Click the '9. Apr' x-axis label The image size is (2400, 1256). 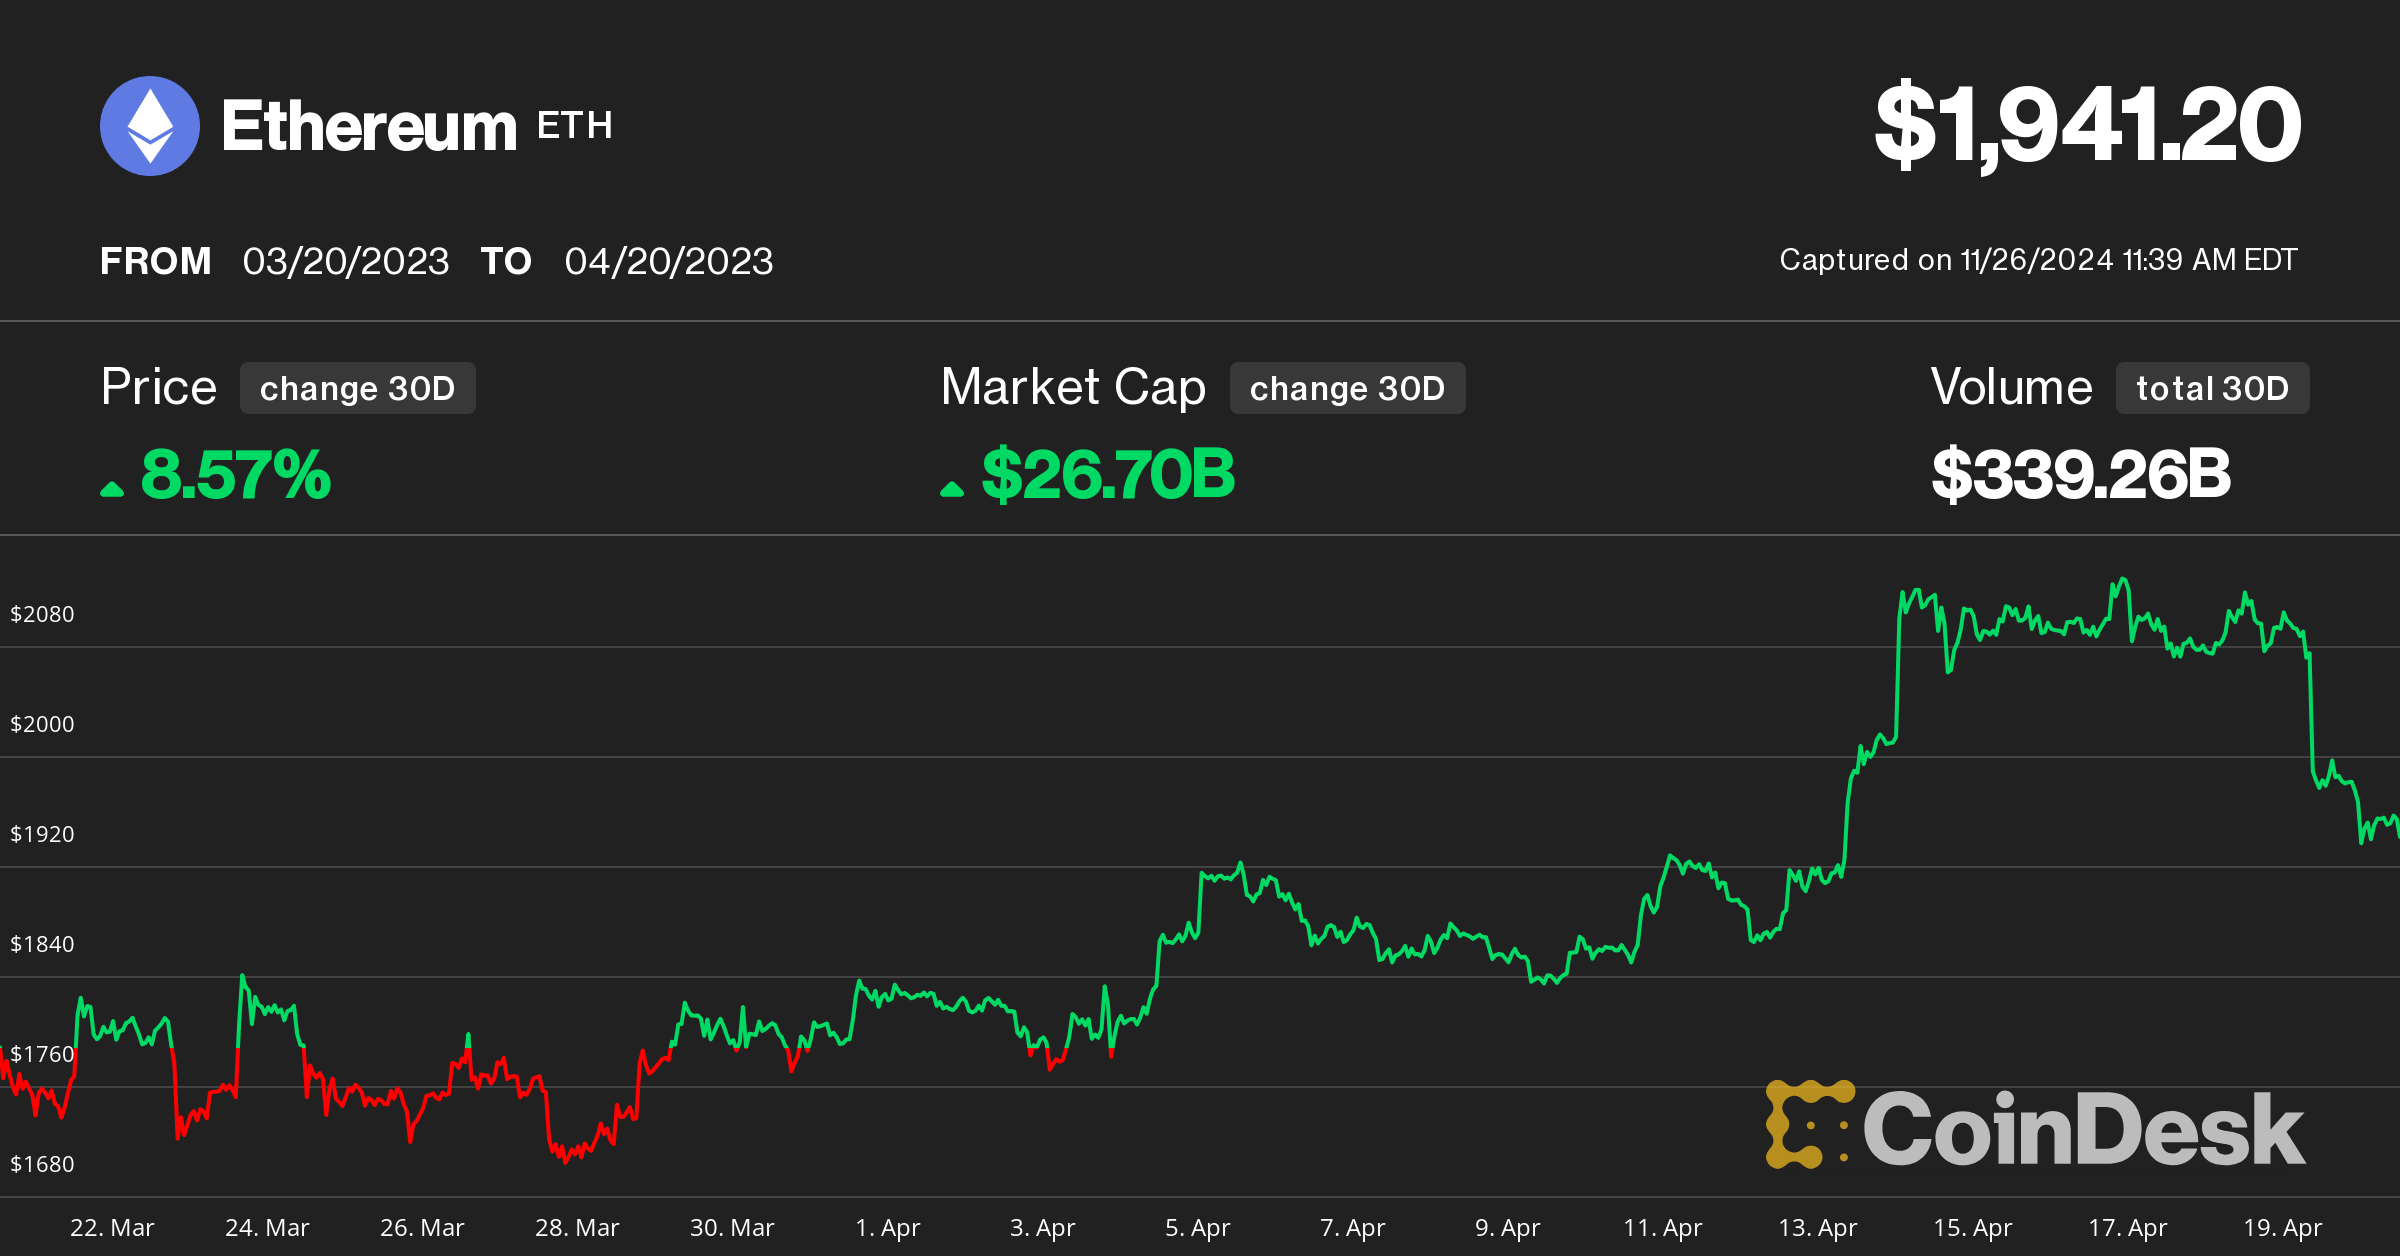click(x=1507, y=1227)
